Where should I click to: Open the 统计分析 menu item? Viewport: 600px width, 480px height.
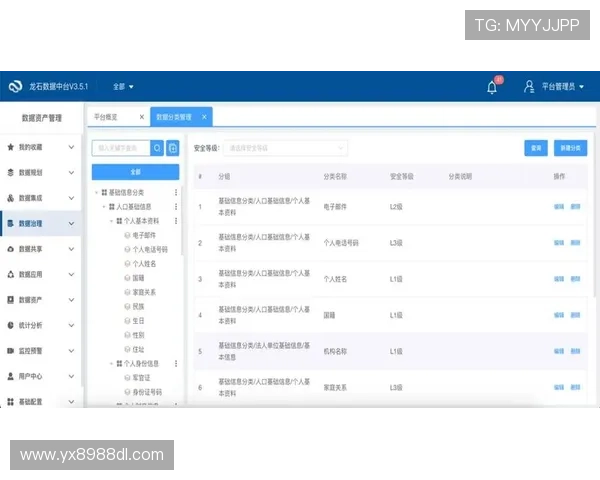coord(40,325)
